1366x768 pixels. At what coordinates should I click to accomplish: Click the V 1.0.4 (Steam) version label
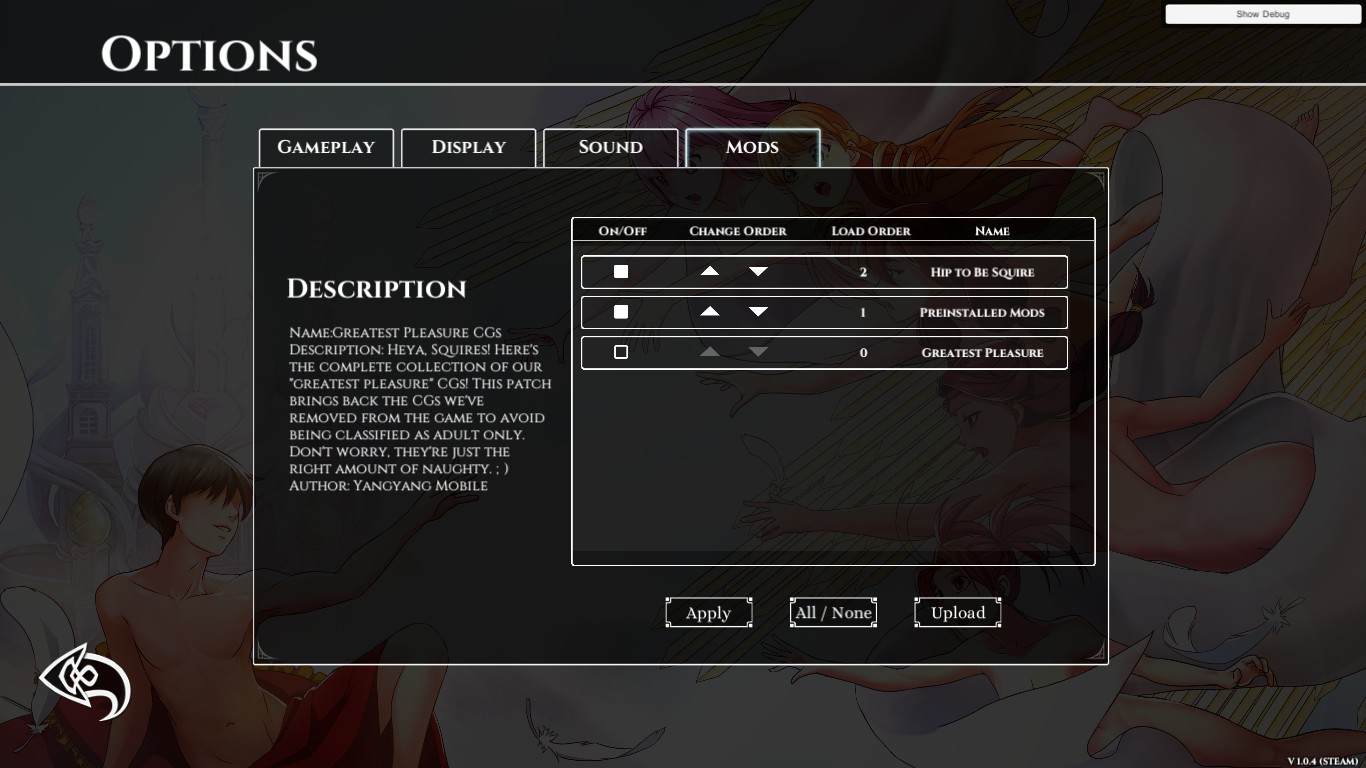click(1322, 761)
